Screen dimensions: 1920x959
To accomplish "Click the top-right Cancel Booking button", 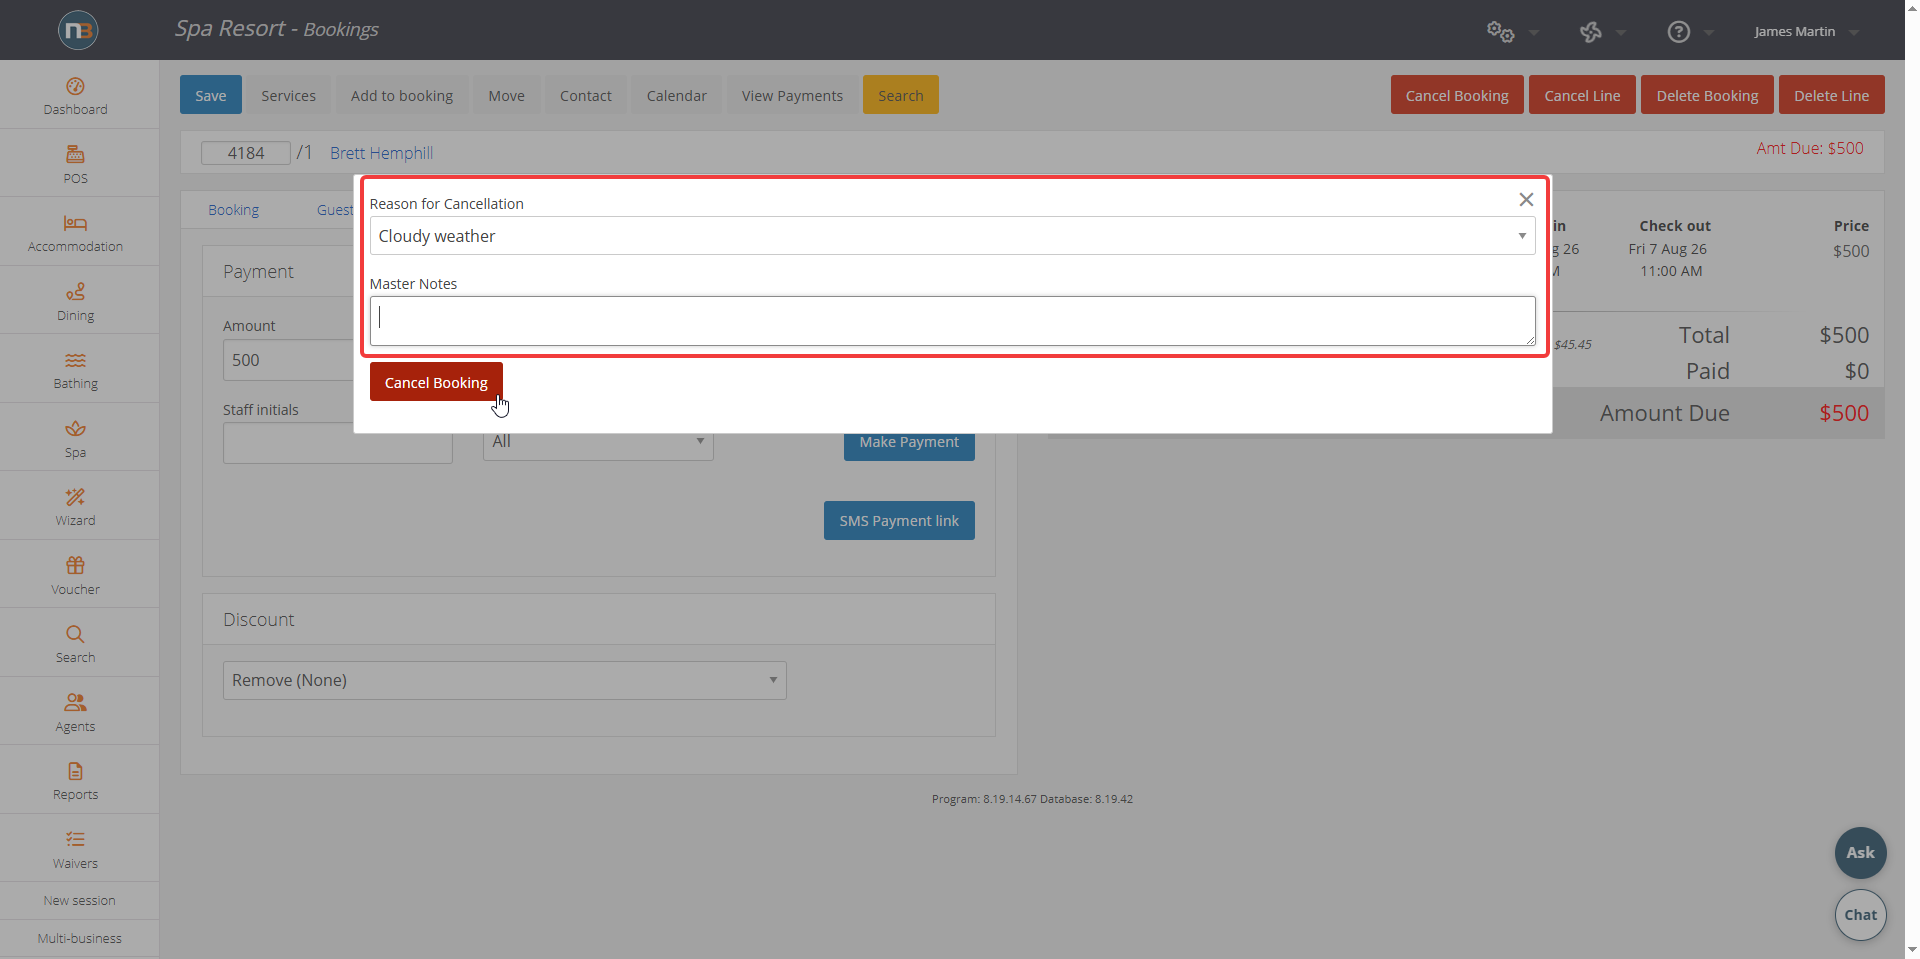I will pos(1457,95).
